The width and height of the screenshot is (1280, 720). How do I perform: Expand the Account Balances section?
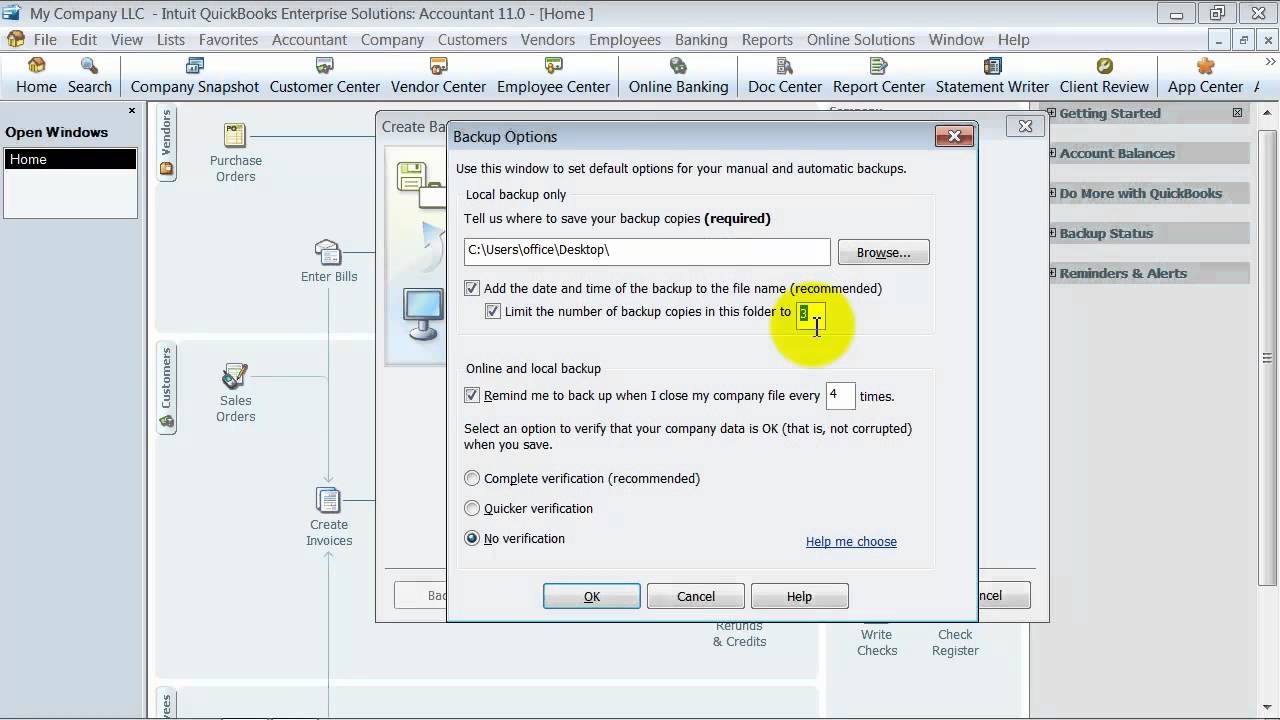pyautogui.click(x=1052, y=153)
